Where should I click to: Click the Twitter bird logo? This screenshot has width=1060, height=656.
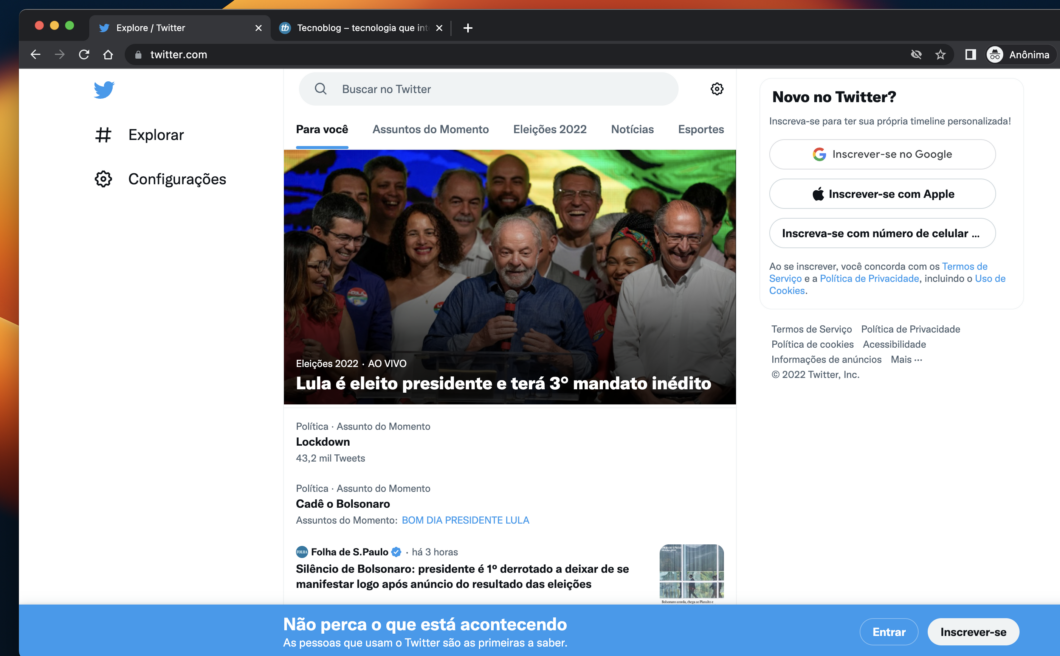[x=103, y=89]
